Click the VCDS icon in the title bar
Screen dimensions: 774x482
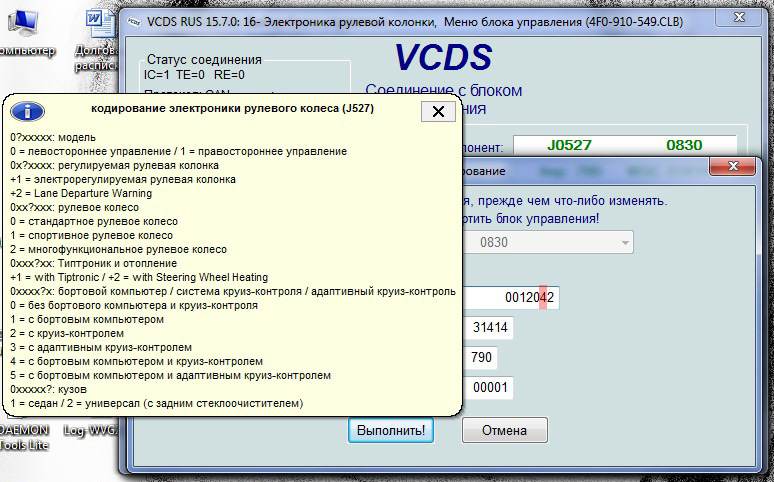click(x=134, y=22)
